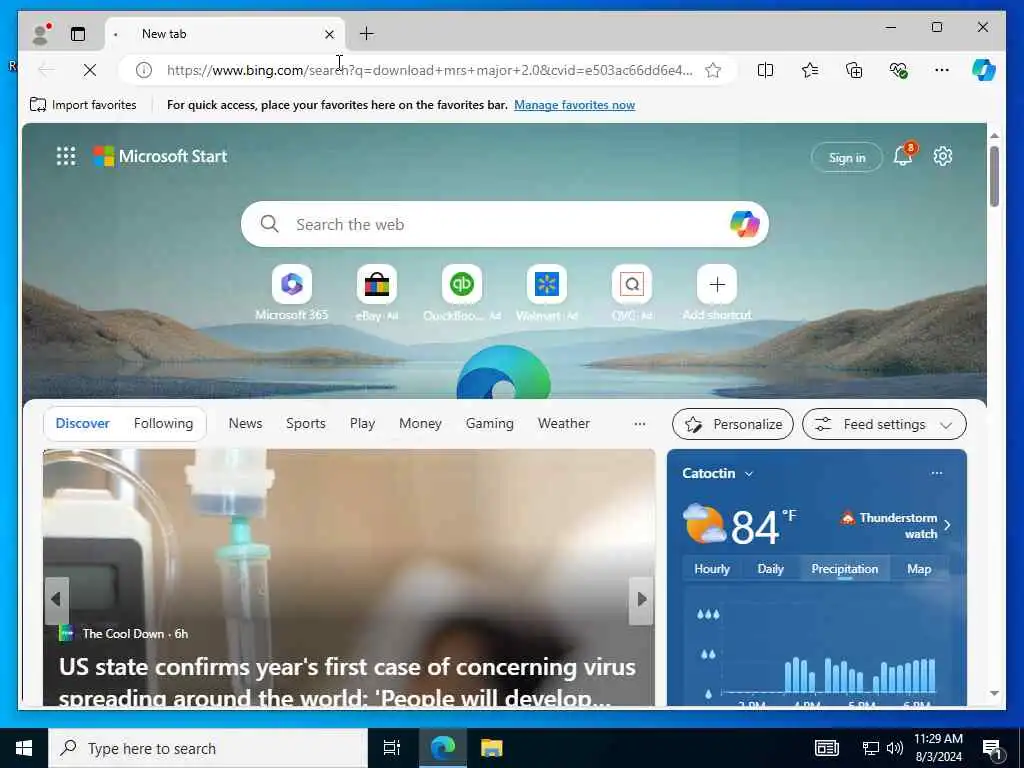Open Collections panel
Screen dimensions: 1024x768
(854, 70)
